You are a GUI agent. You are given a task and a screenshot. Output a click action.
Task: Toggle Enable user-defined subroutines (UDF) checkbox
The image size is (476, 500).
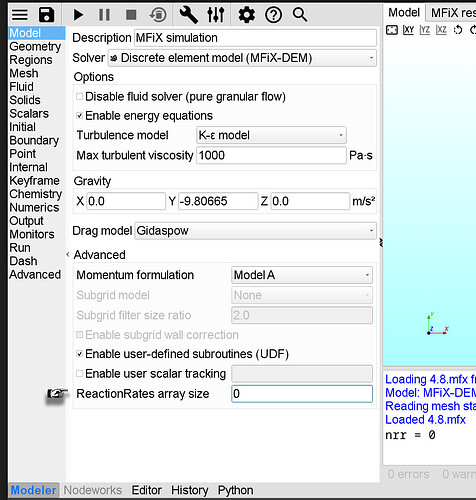coord(79,354)
